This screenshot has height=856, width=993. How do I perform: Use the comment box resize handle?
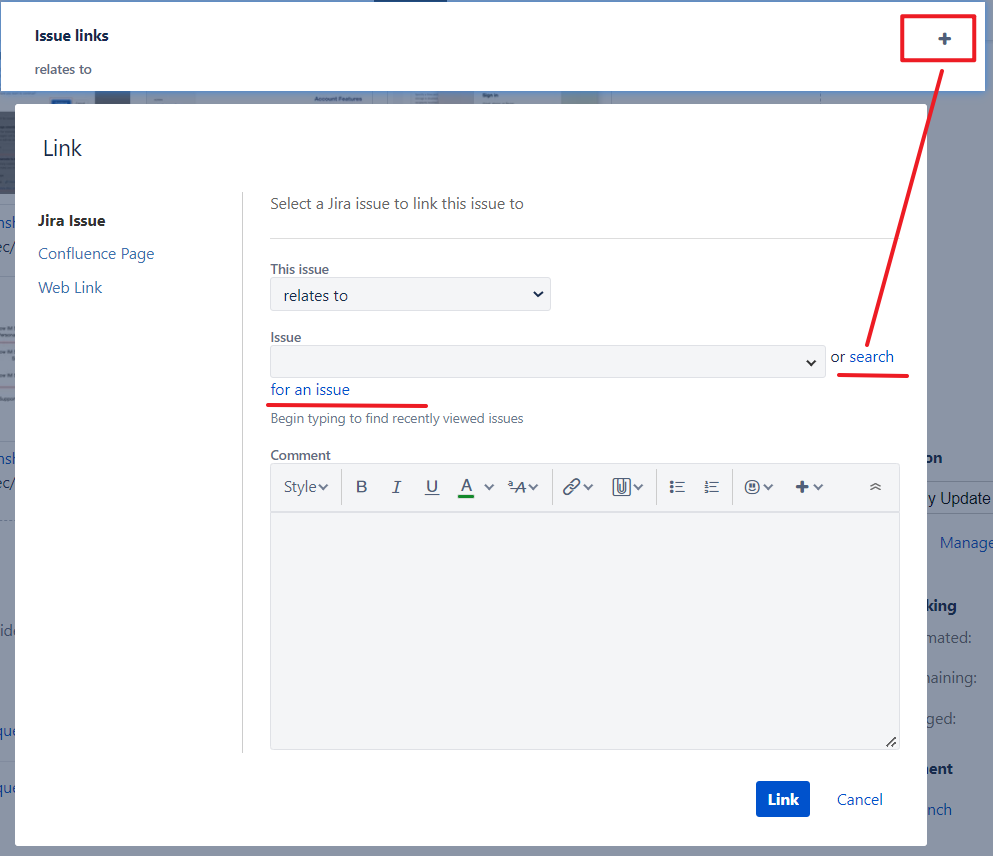tap(891, 742)
